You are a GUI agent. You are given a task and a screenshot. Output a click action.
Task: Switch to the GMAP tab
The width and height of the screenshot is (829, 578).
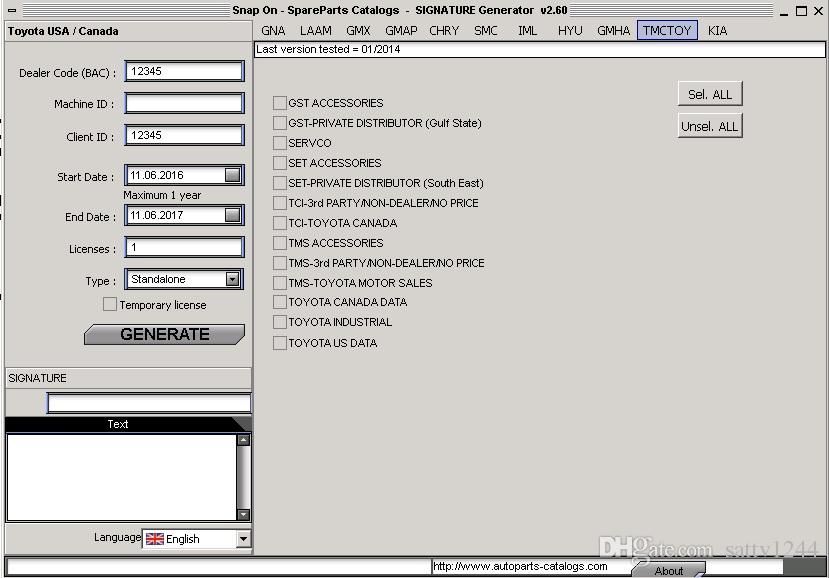pyautogui.click(x=401, y=31)
